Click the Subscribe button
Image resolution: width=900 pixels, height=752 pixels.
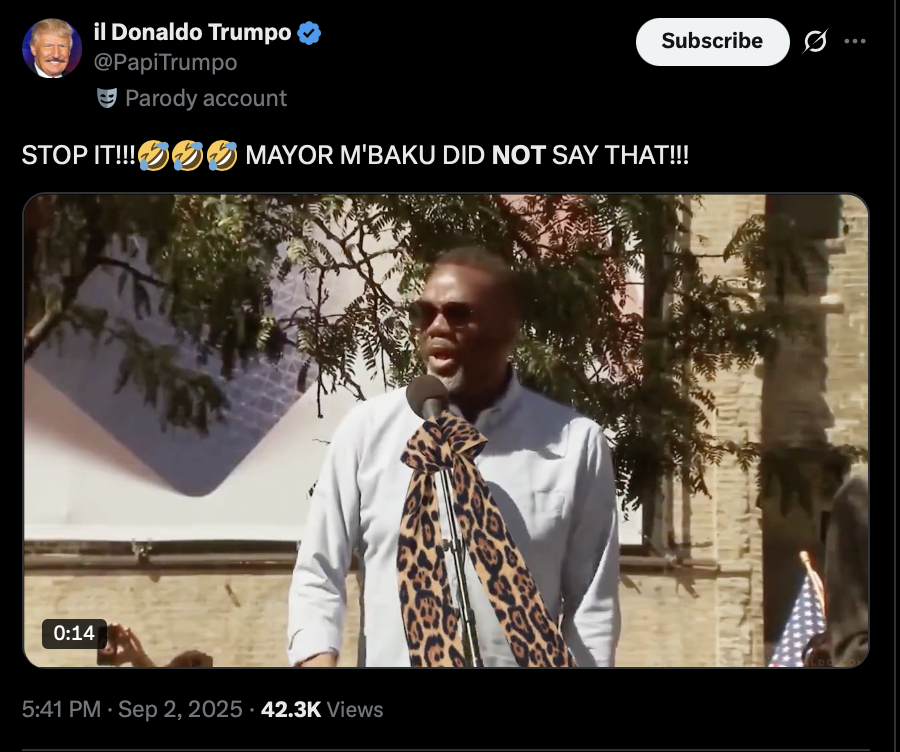point(712,41)
